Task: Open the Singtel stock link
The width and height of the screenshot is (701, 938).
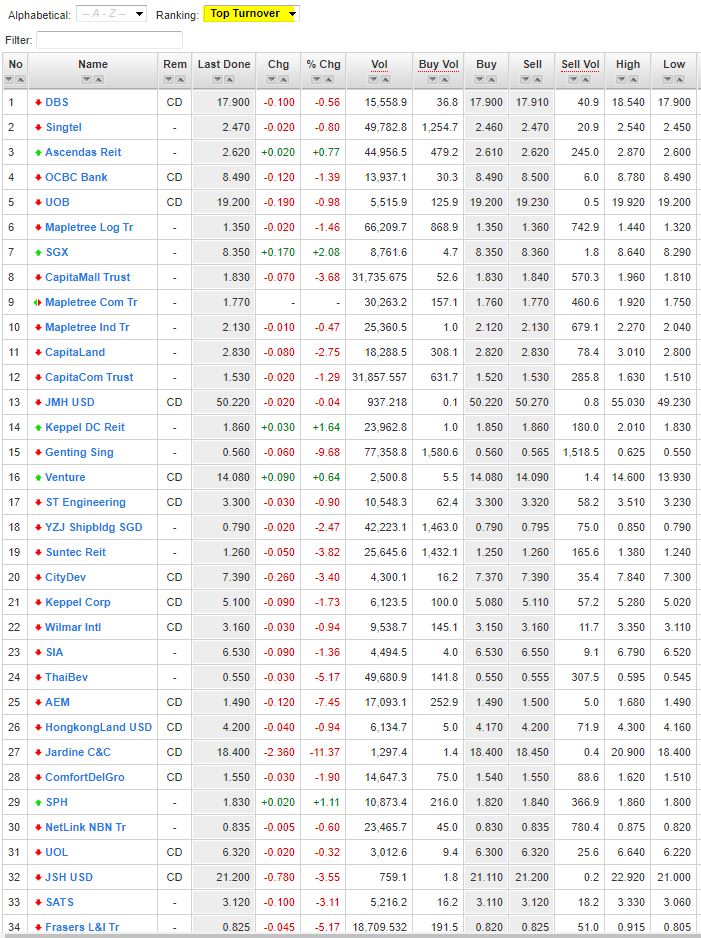Action: click(63, 127)
